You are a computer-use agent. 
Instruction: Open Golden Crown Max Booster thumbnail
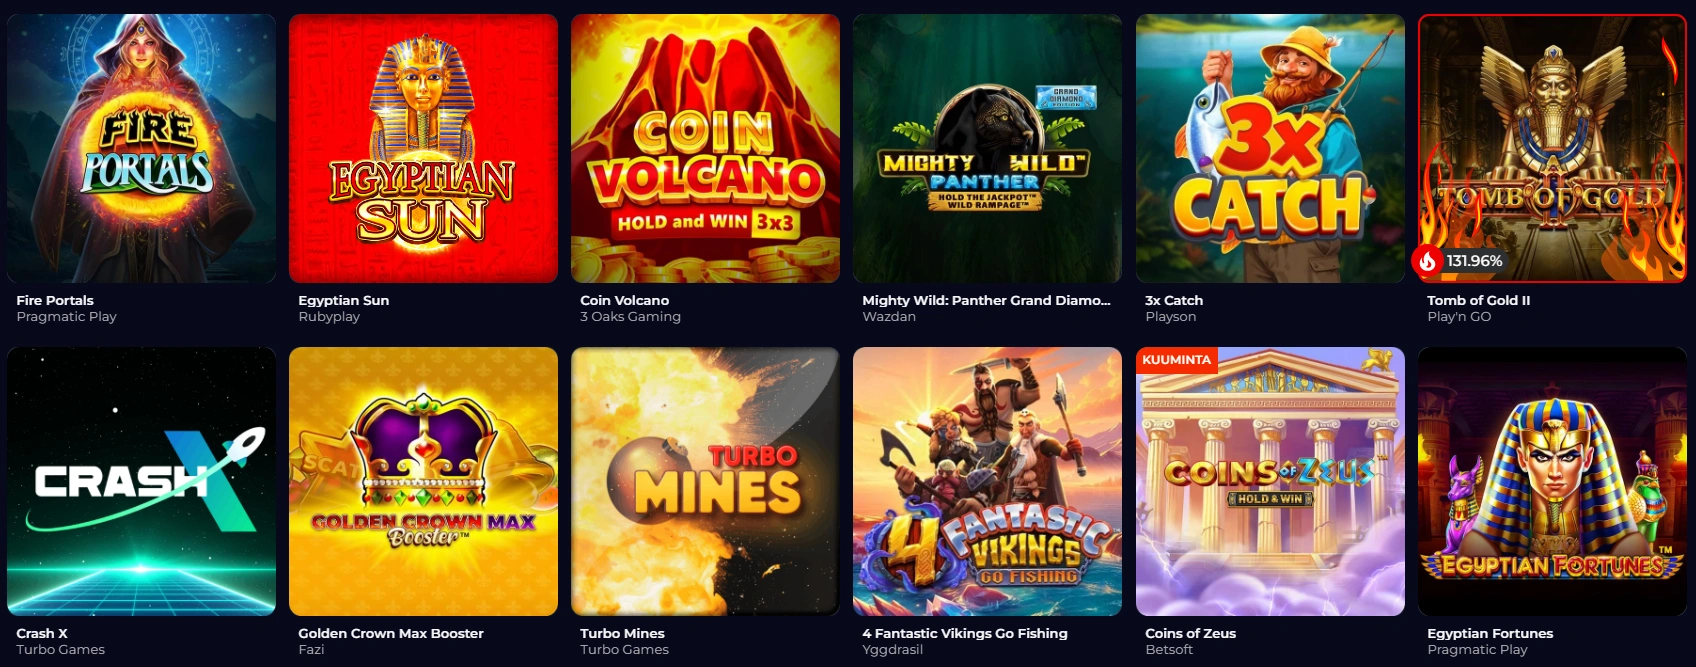(x=423, y=481)
